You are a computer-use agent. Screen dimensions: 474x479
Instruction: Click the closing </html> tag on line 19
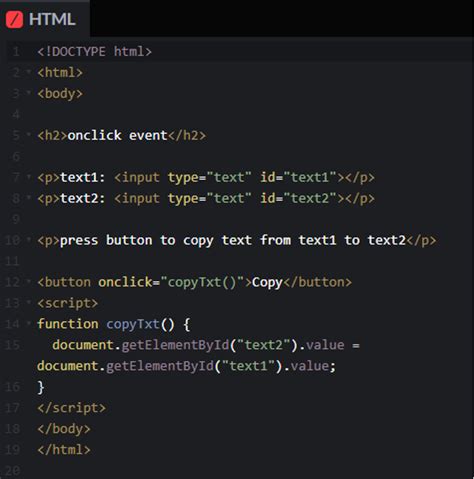[x=64, y=450]
